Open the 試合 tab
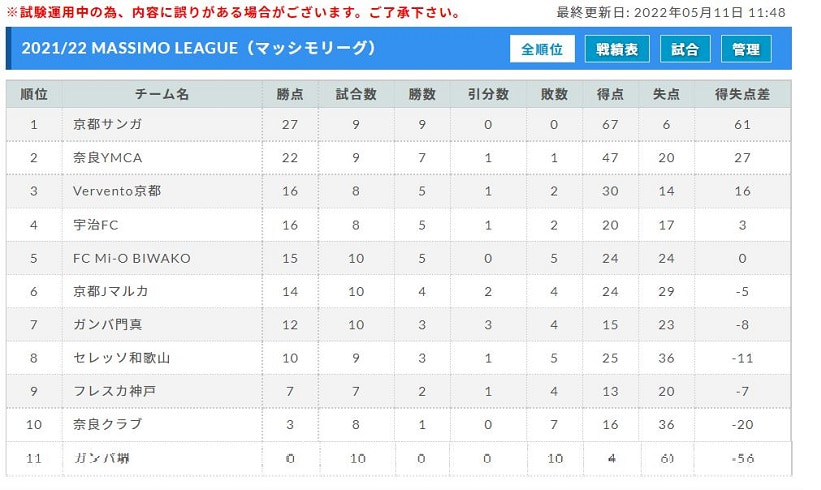821x490 pixels. click(685, 49)
